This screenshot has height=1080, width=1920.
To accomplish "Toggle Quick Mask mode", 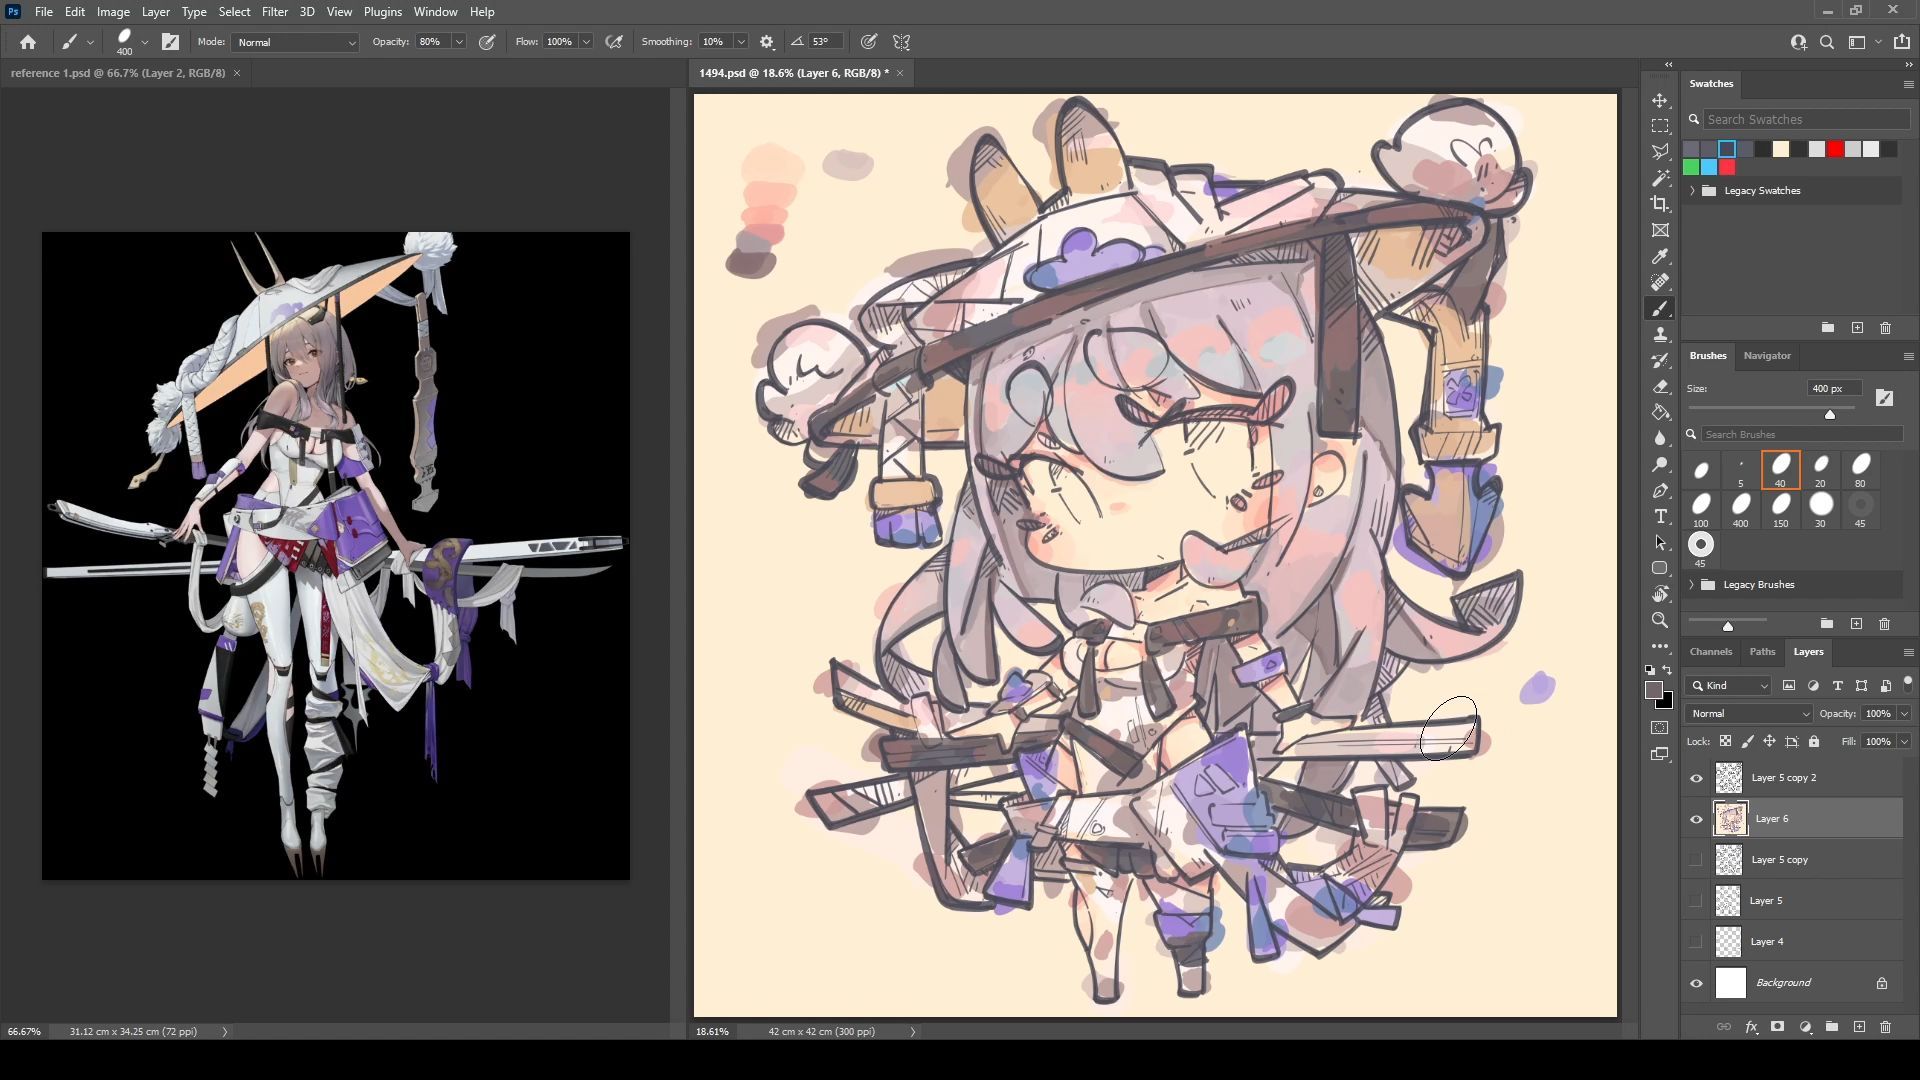I will (x=1660, y=728).
